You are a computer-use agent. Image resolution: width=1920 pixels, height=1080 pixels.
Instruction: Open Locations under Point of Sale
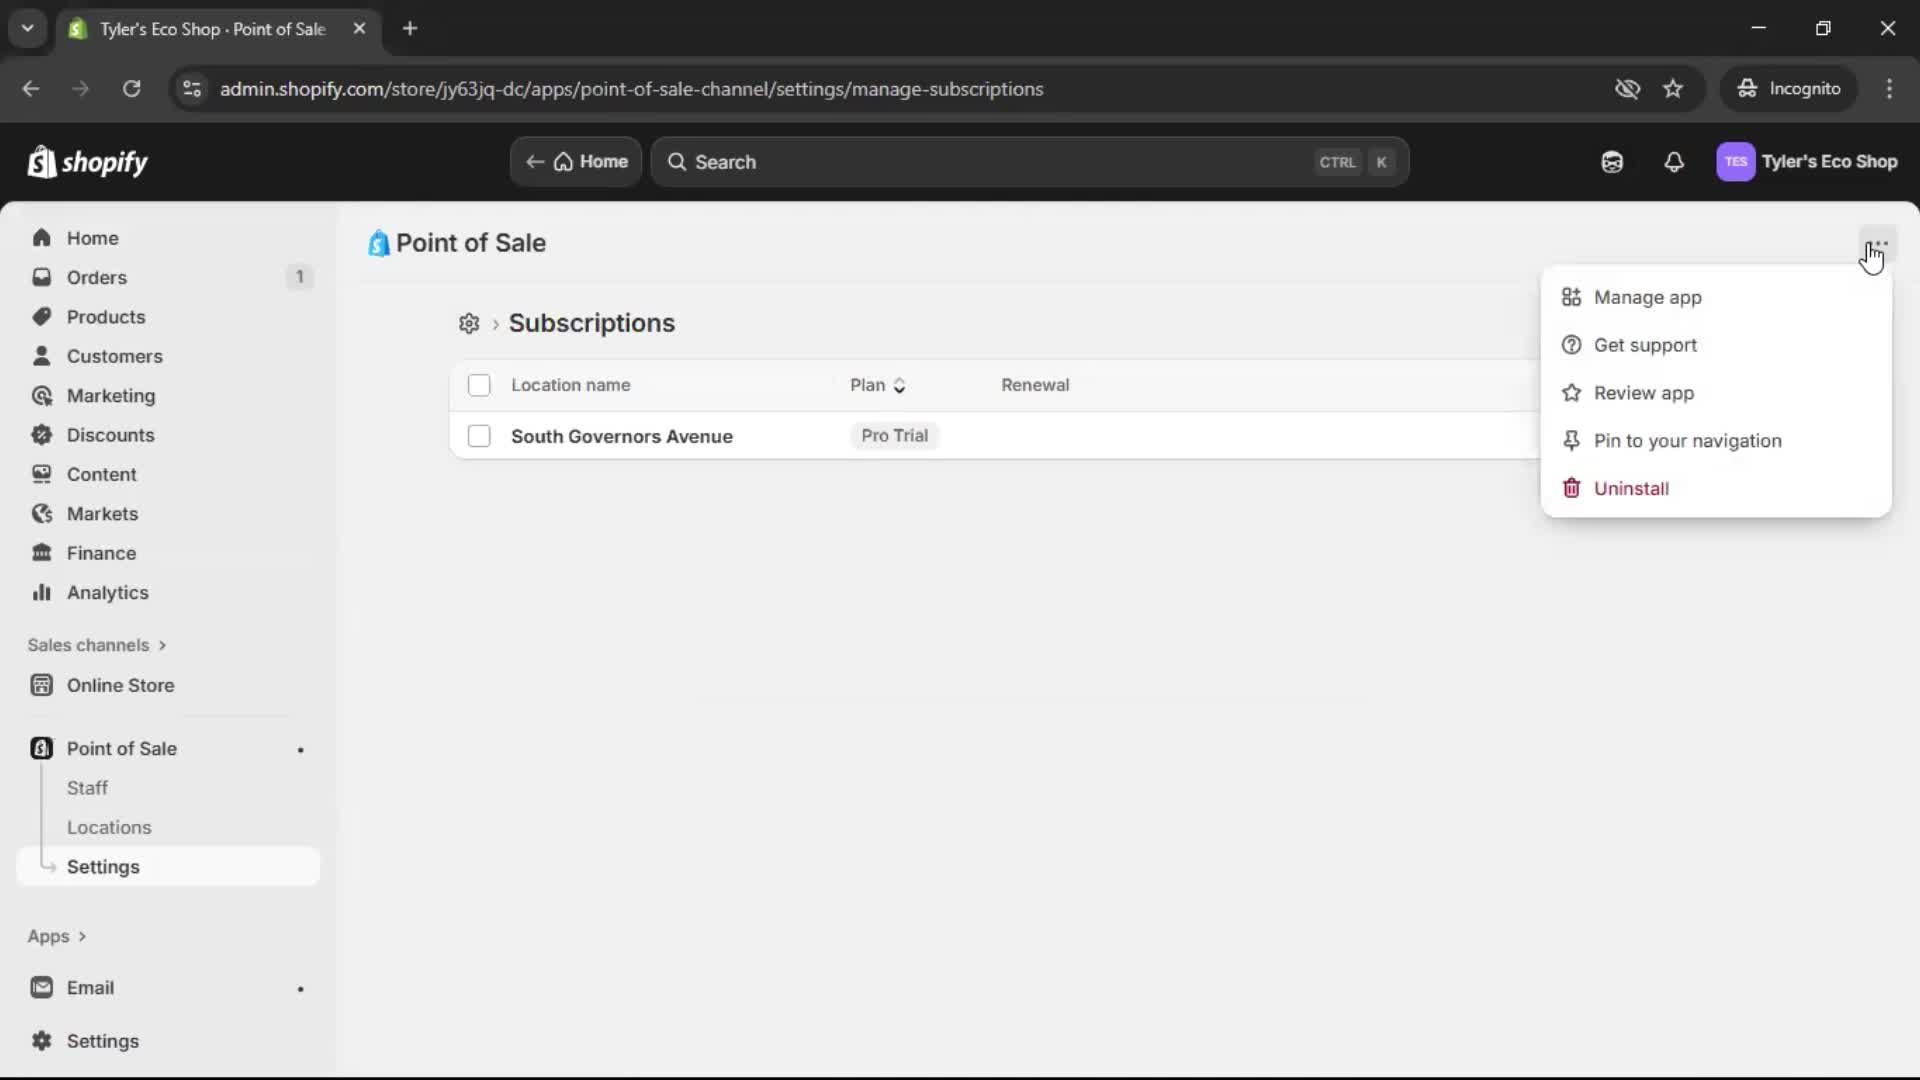tap(109, 828)
